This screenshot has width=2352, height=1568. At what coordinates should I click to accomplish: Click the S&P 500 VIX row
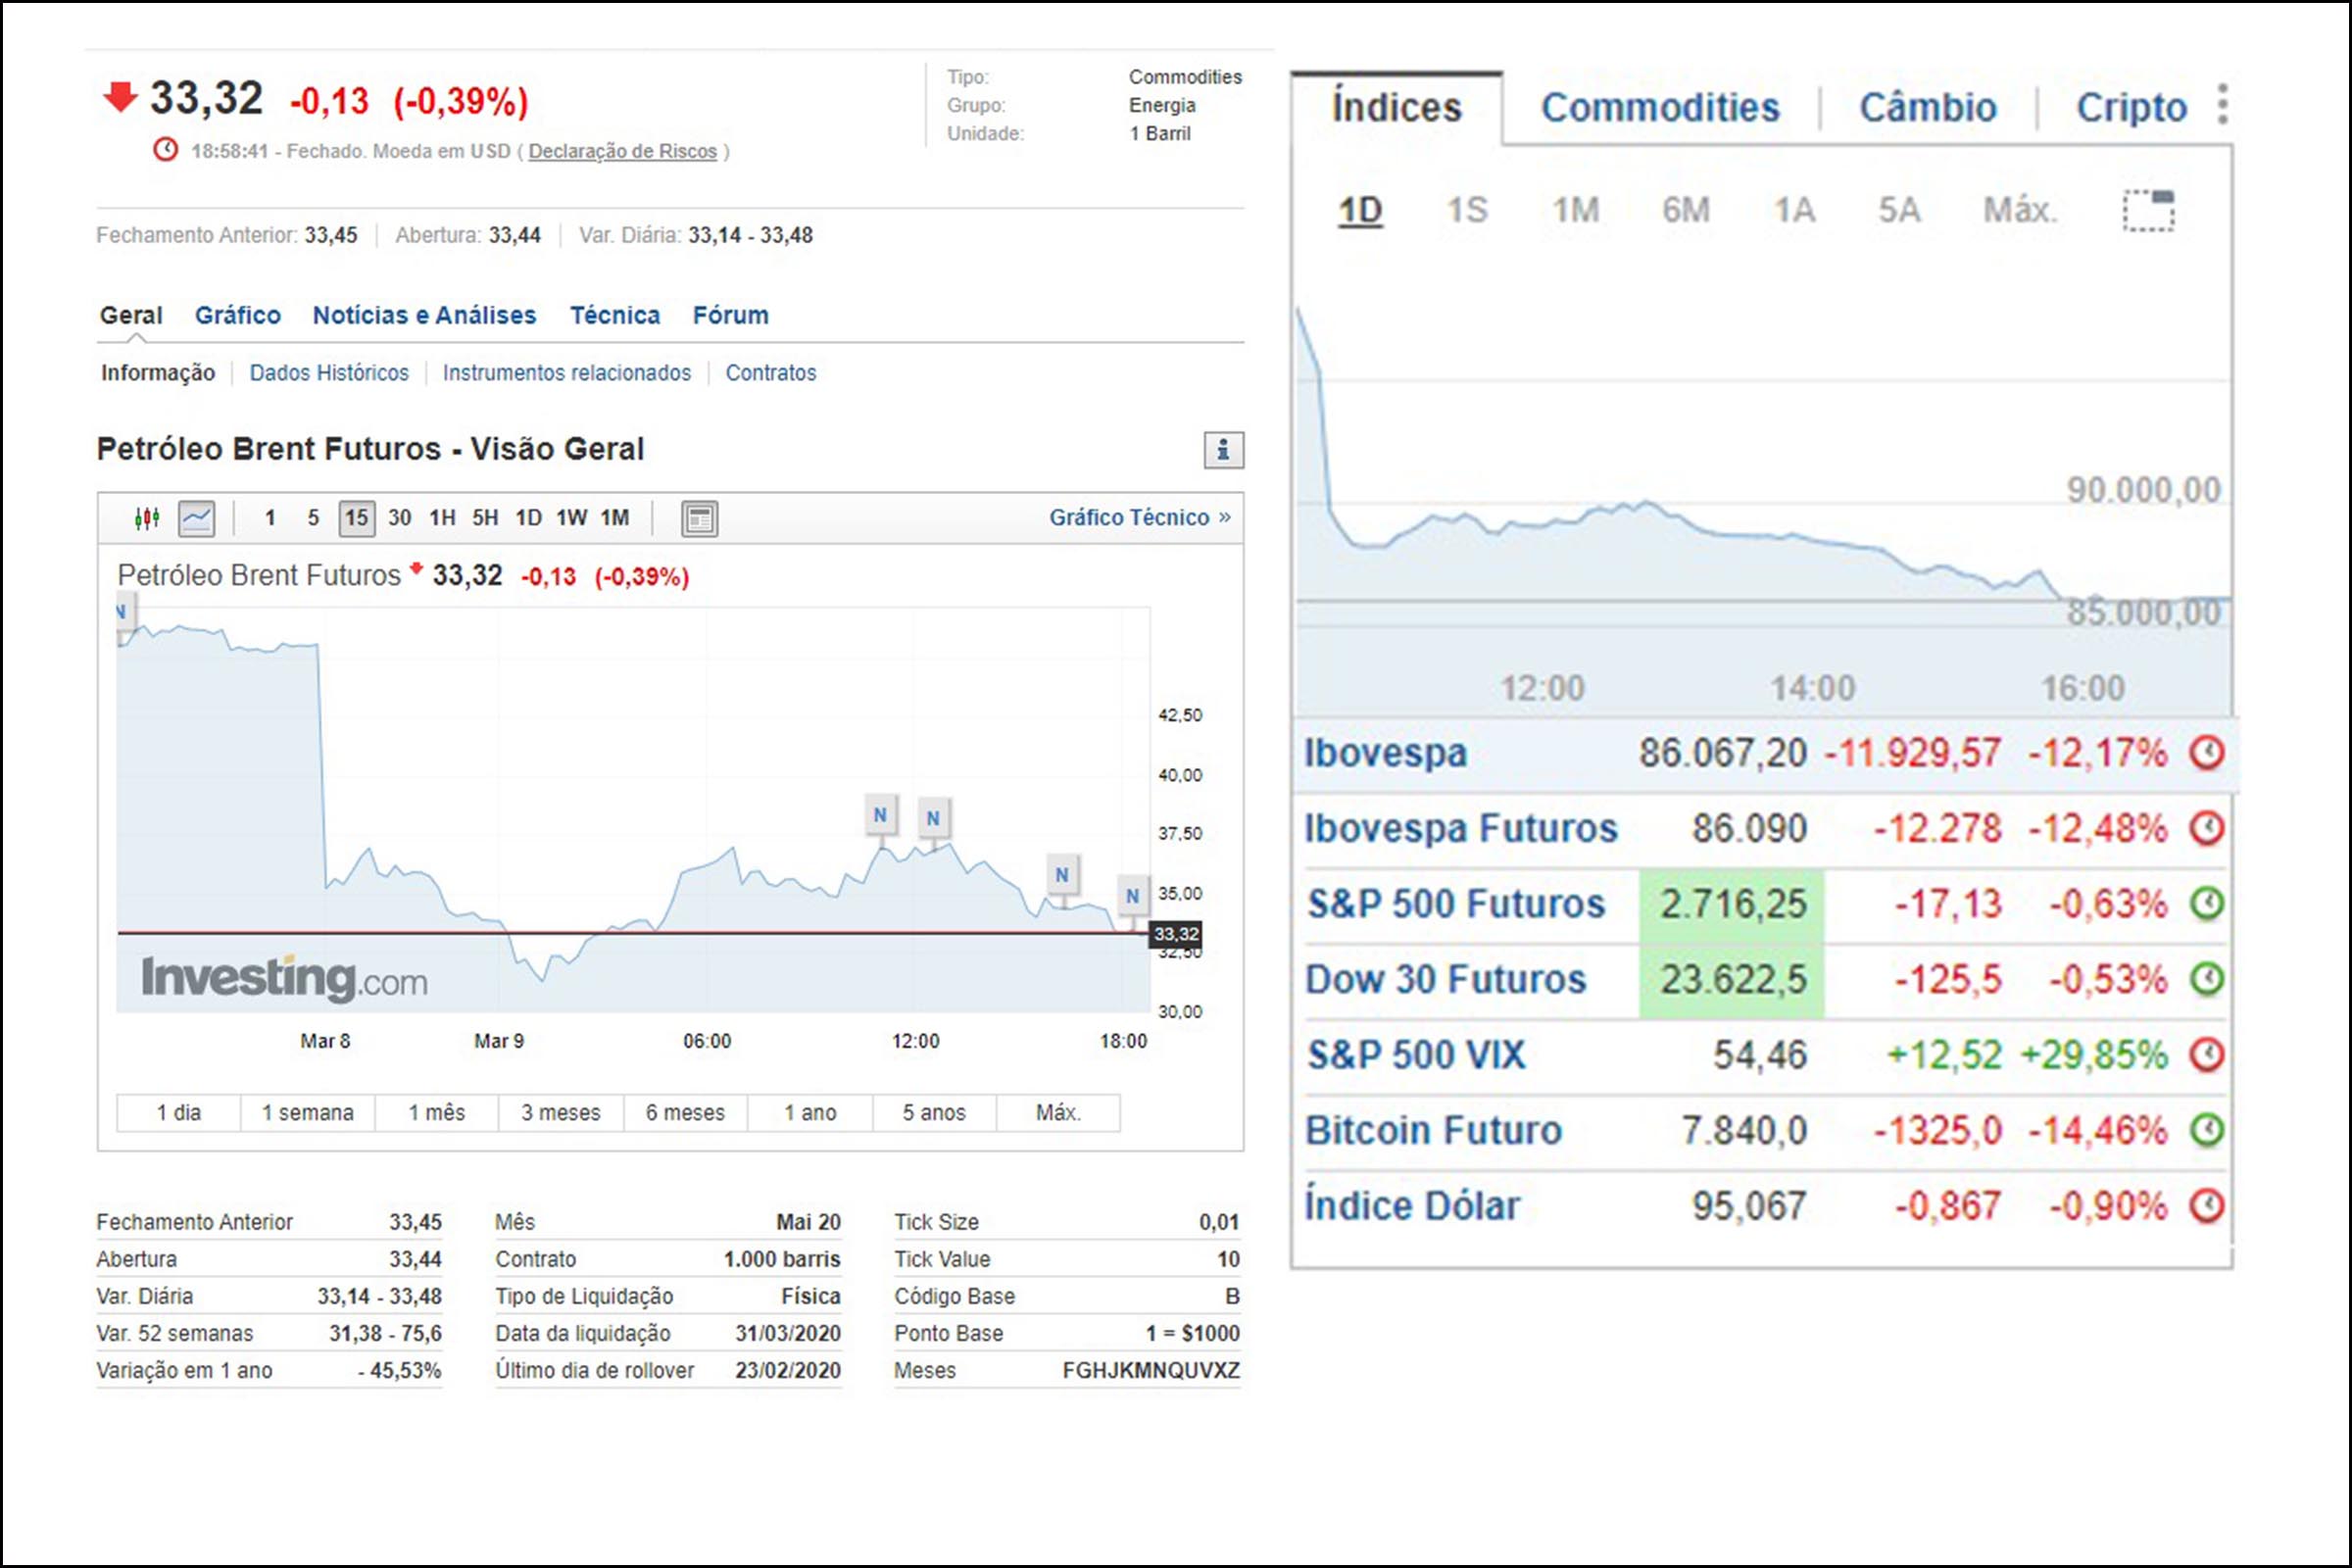pyautogui.click(x=1416, y=1055)
